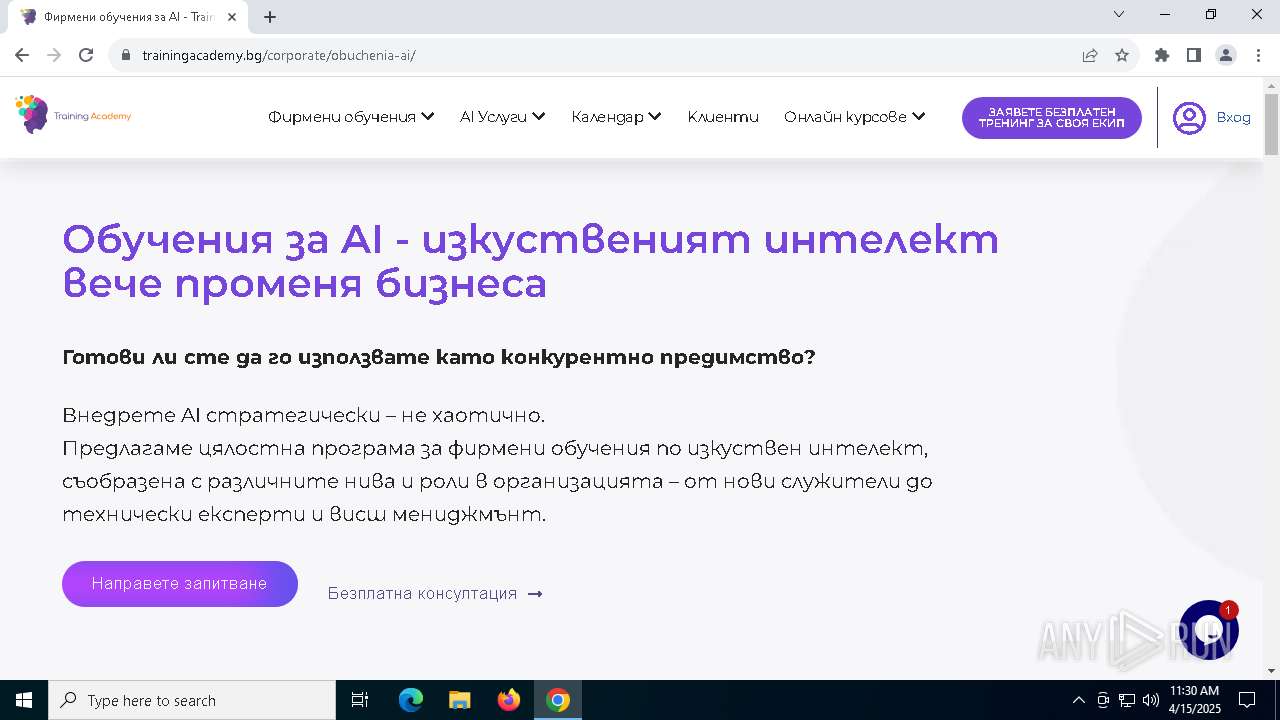The image size is (1280, 720).
Task: Click the address bar URL field
Action: tap(600, 55)
